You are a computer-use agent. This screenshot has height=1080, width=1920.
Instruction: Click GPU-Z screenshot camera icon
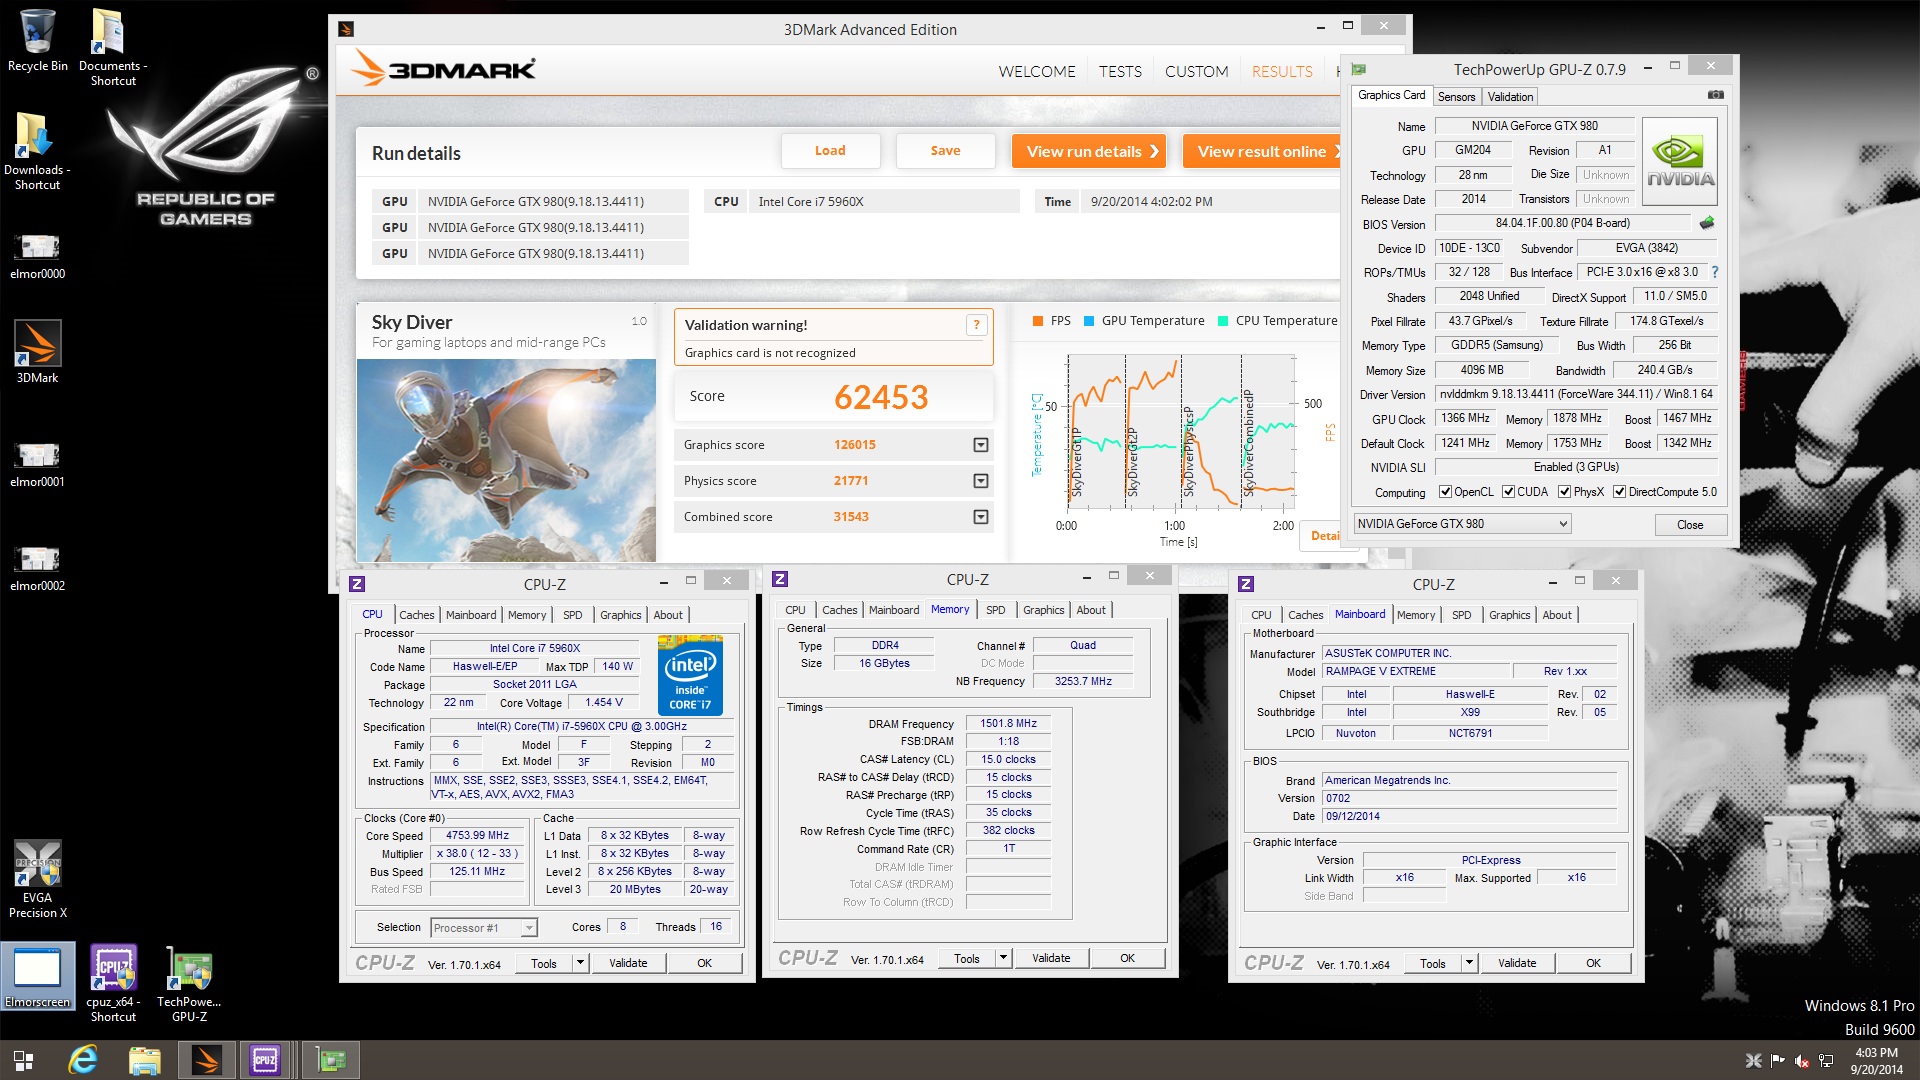(1716, 95)
